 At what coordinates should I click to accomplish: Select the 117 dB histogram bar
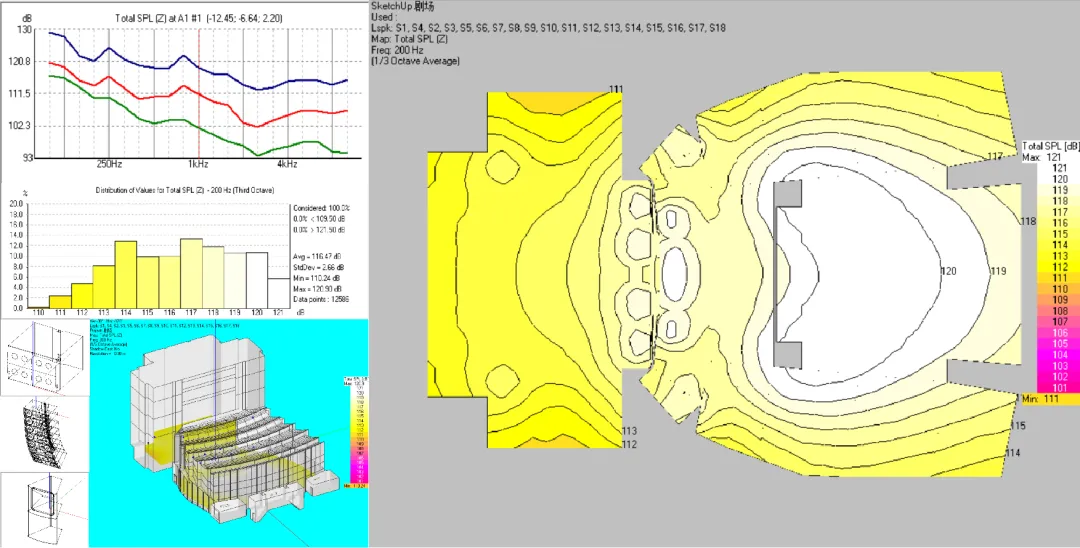coord(191,273)
